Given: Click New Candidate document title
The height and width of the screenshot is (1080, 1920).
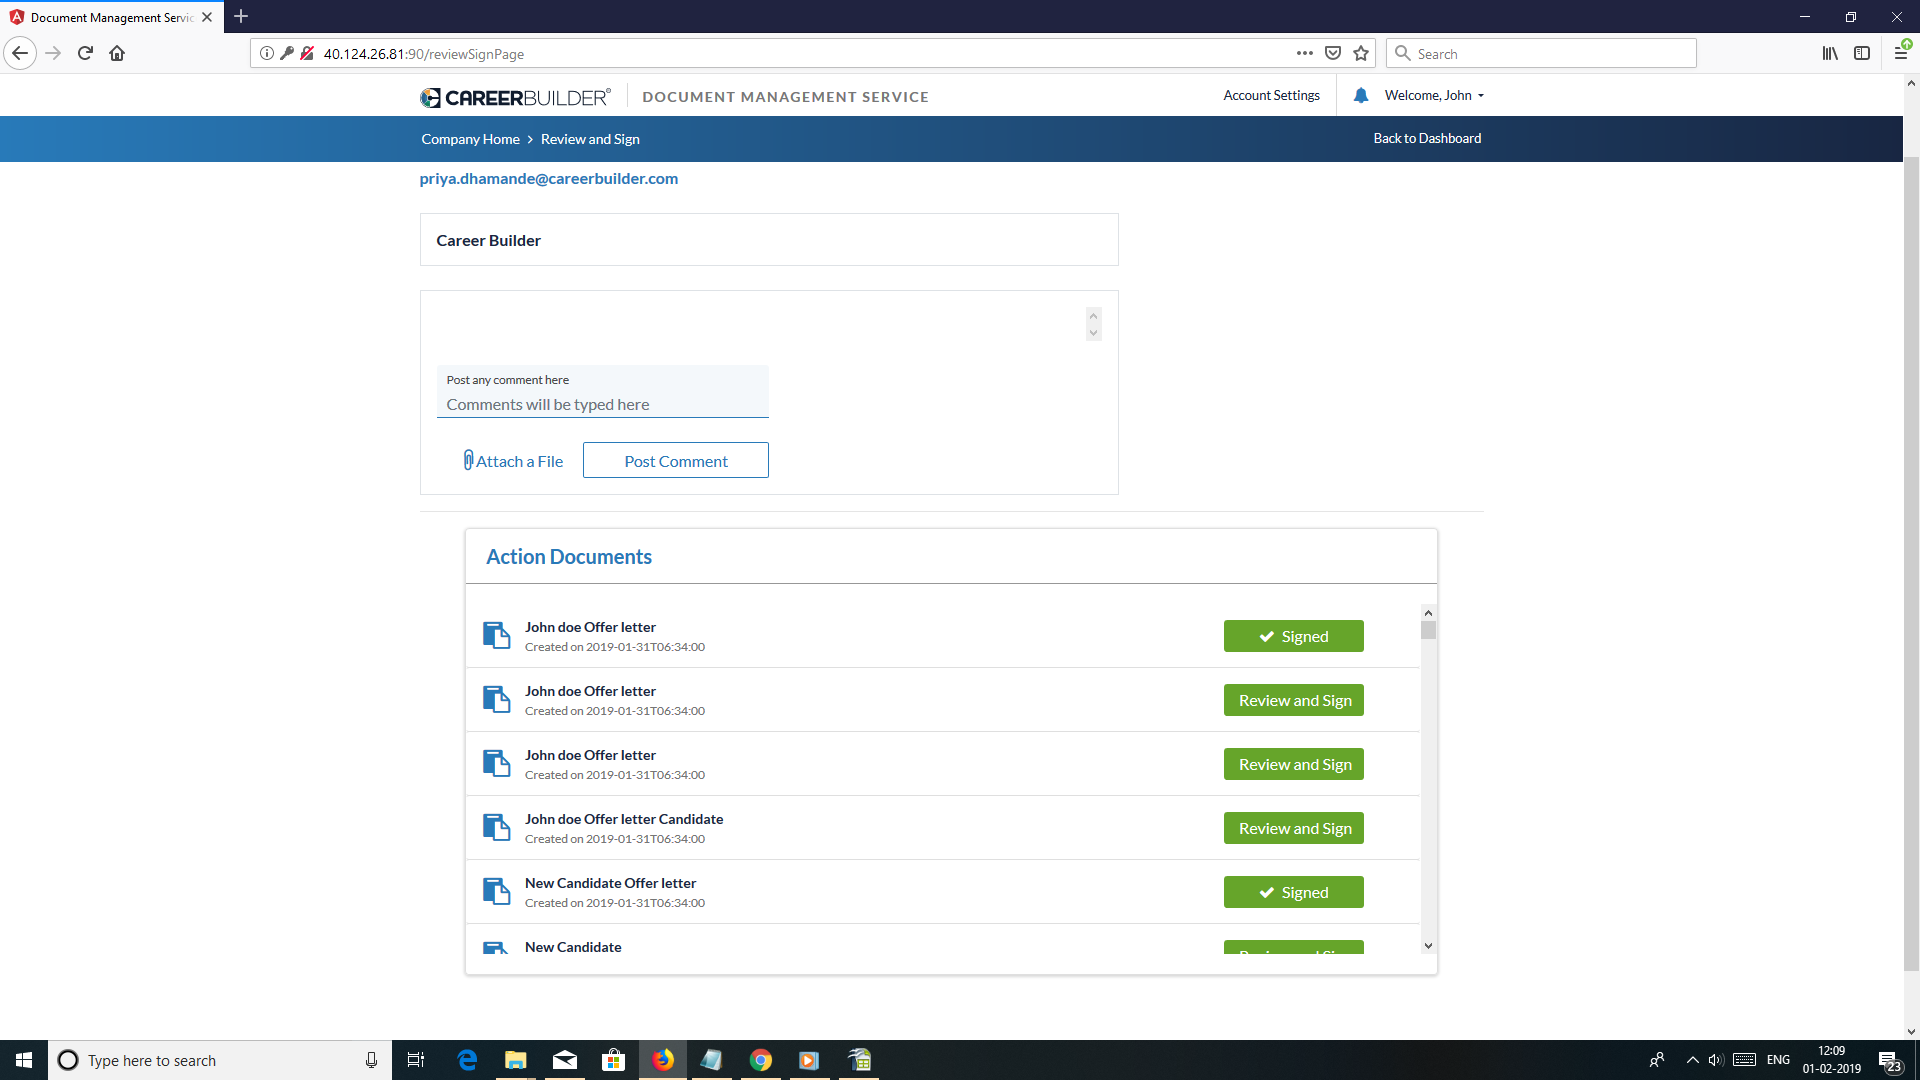Looking at the screenshot, I should [x=572, y=947].
